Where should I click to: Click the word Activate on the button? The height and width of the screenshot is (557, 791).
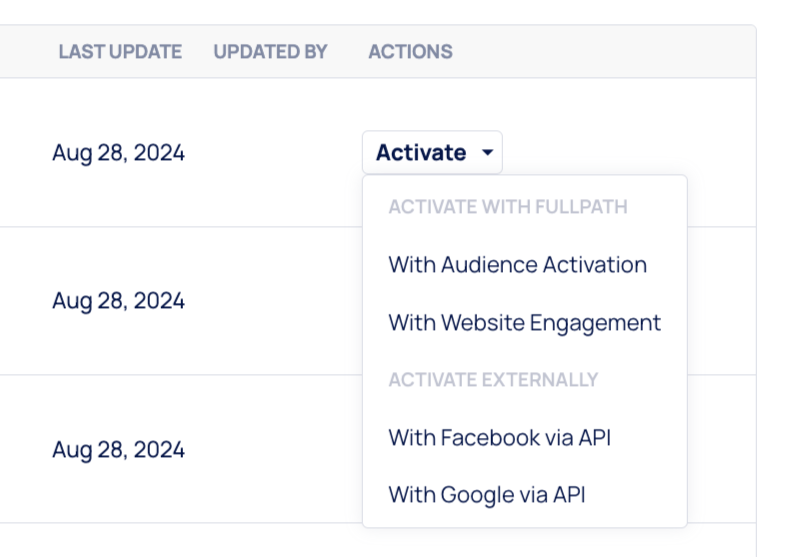420,153
